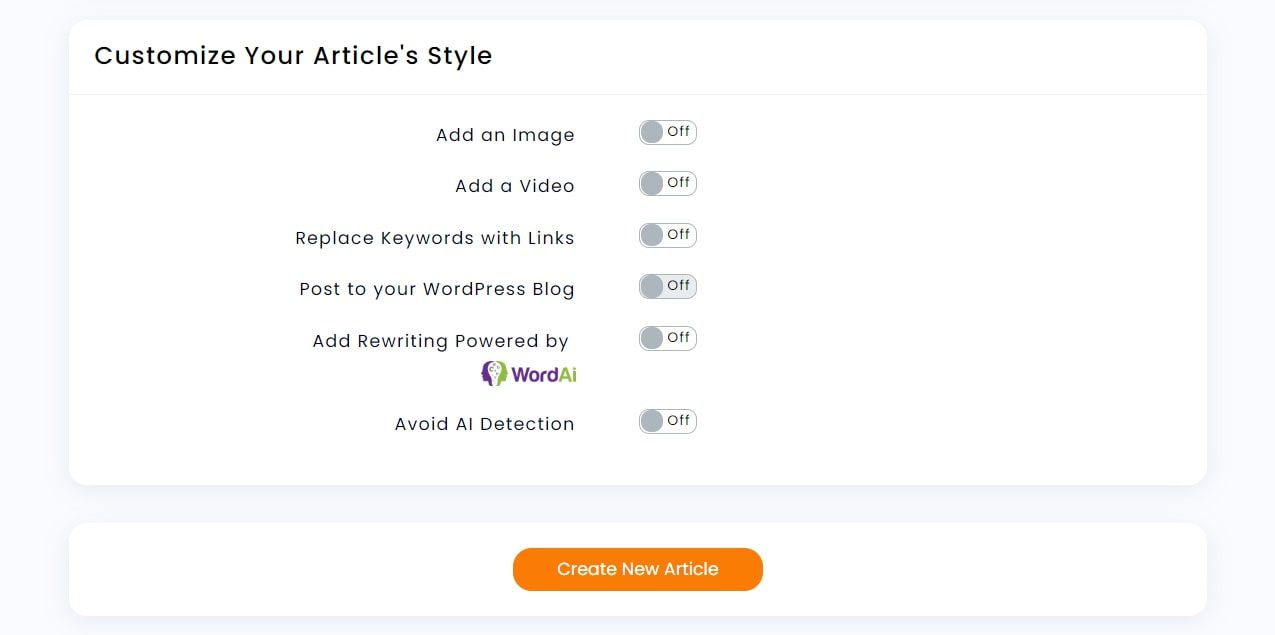Switch on Post to your WordPress Blog
Viewport: 1275px width, 635px height.
click(x=667, y=286)
